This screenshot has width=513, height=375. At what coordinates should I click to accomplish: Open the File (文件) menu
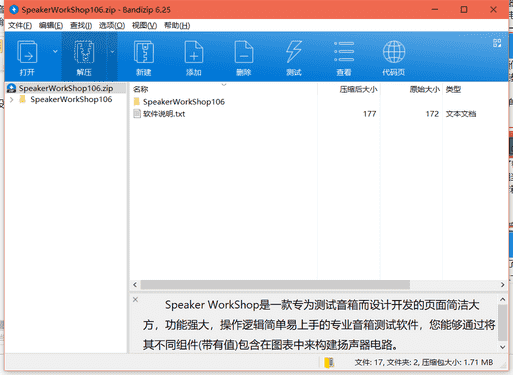tap(20, 26)
